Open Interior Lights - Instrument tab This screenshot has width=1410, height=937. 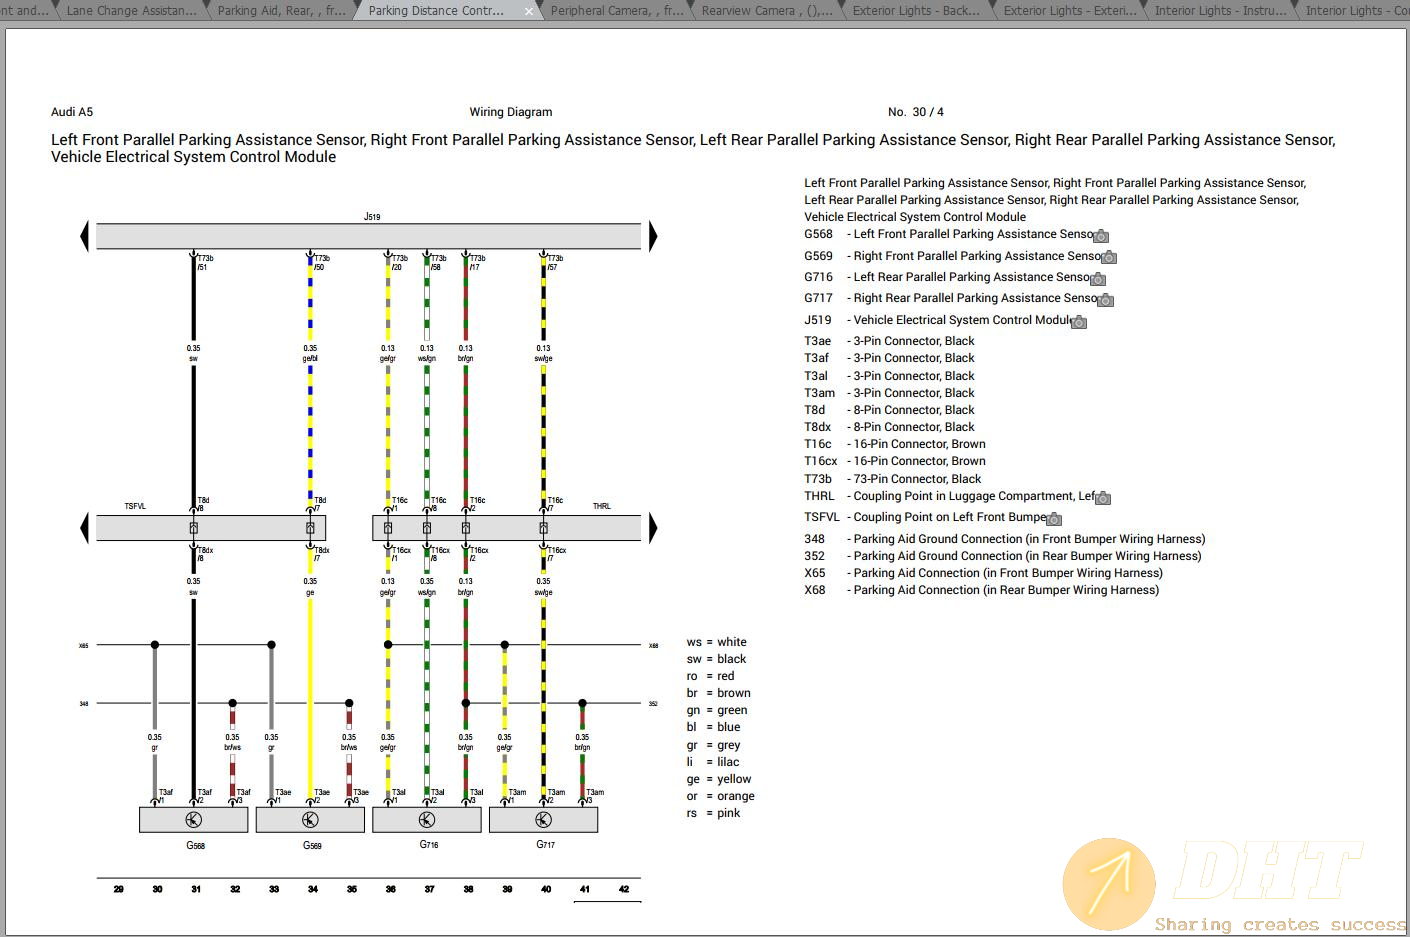tap(1220, 11)
